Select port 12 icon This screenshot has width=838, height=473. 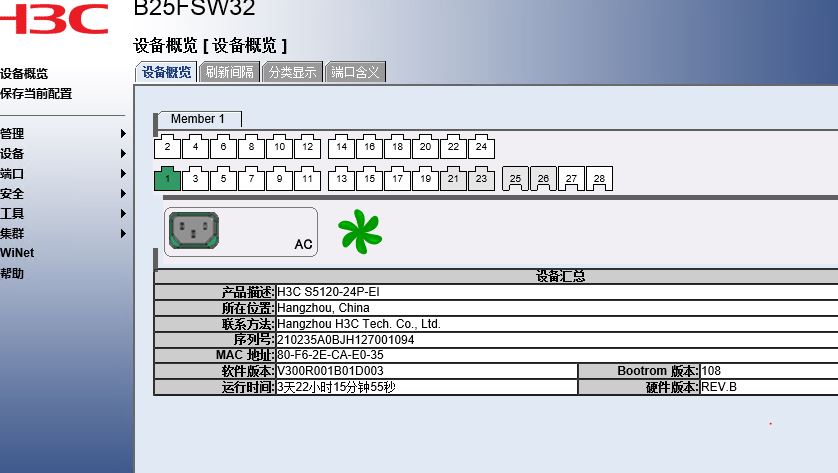[307, 147]
